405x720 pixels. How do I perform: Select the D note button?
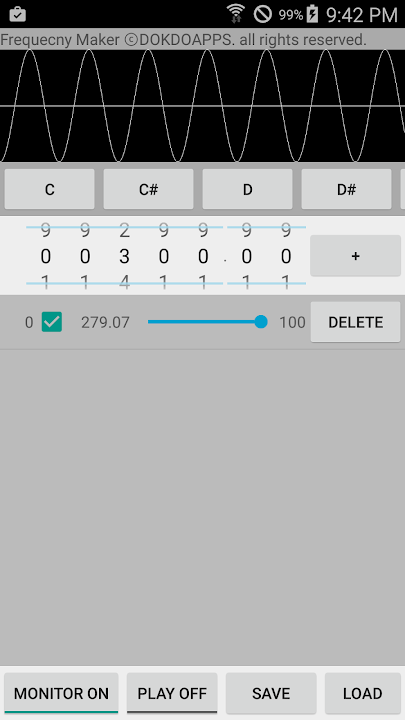click(248, 189)
